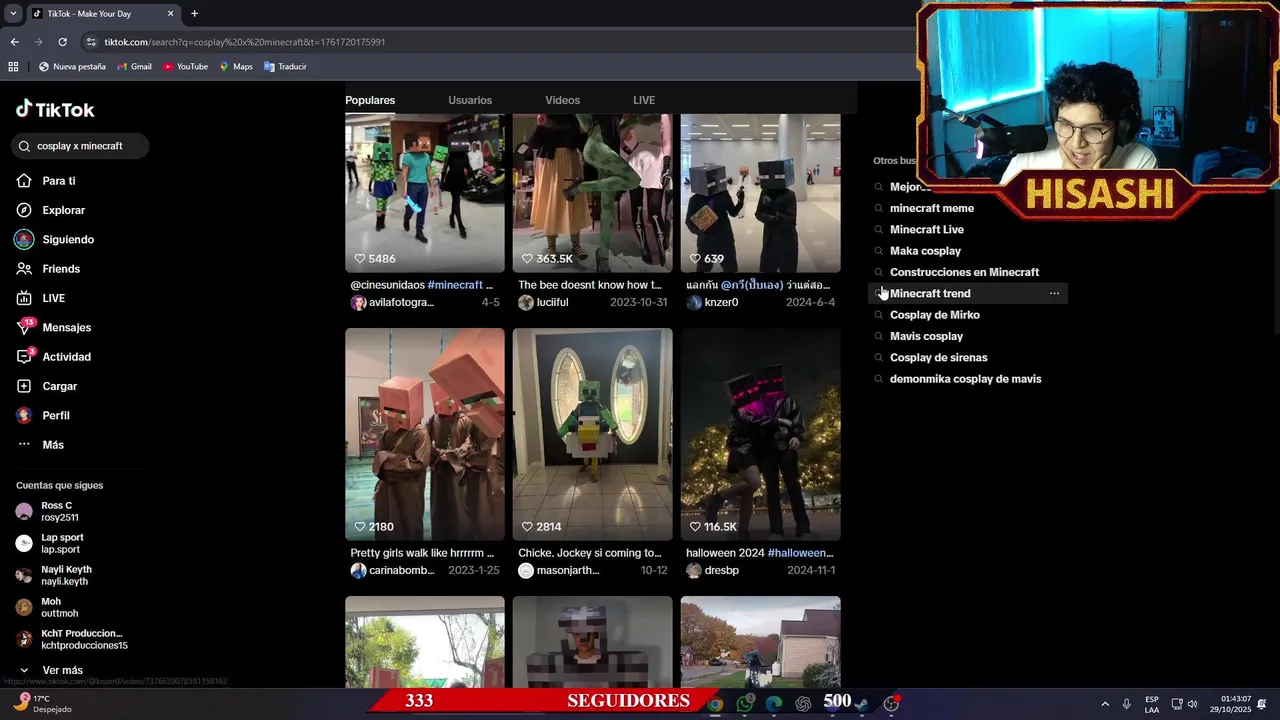Search suggestion Cosplay de sirenas
1280x720 pixels.
pos(938,357)
